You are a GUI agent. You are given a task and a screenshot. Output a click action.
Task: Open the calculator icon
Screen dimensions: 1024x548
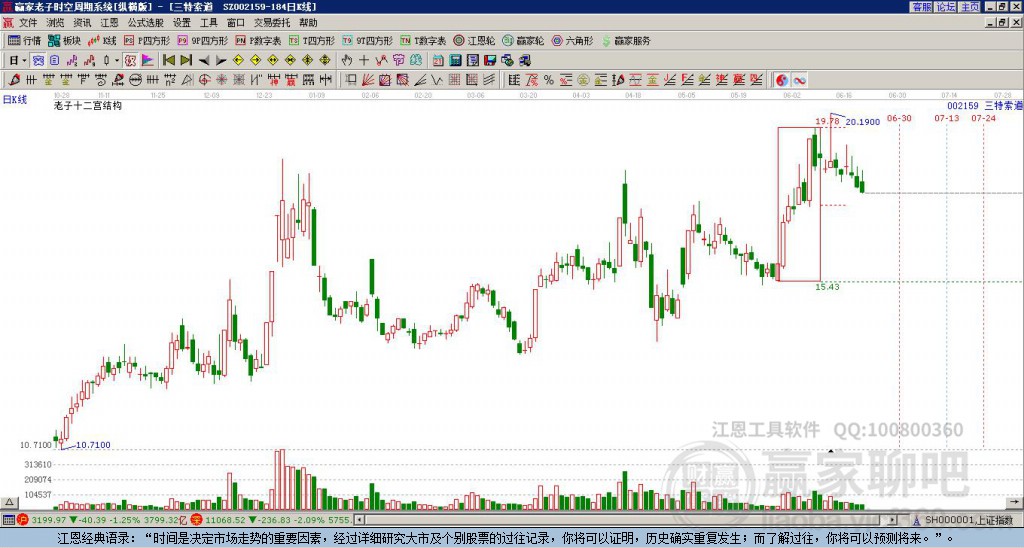click(455, 61)
